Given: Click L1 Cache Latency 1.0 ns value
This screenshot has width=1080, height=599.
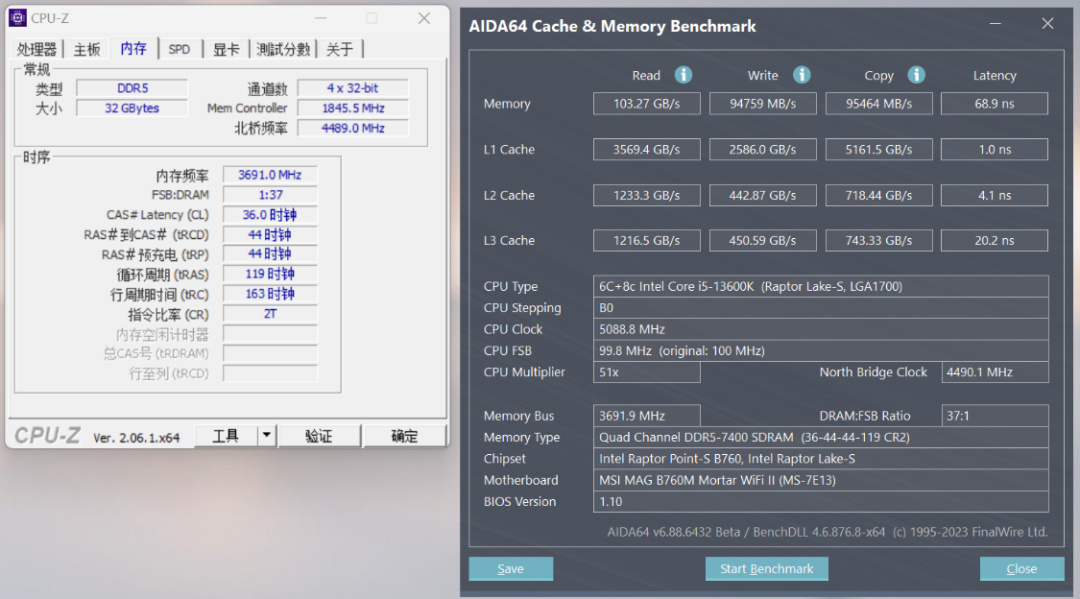Looking at the screenshot, I should click(x=995, y=149).
